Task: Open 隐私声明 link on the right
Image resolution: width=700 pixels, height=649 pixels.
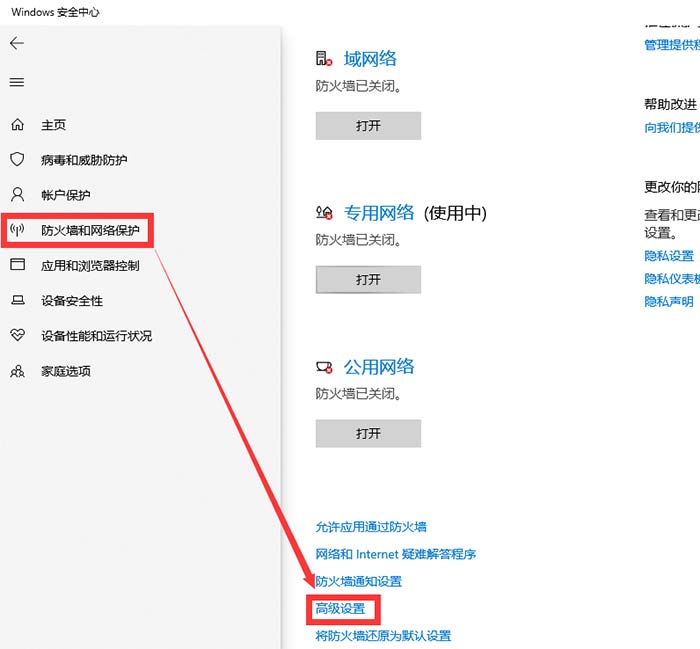Action: 669,302
